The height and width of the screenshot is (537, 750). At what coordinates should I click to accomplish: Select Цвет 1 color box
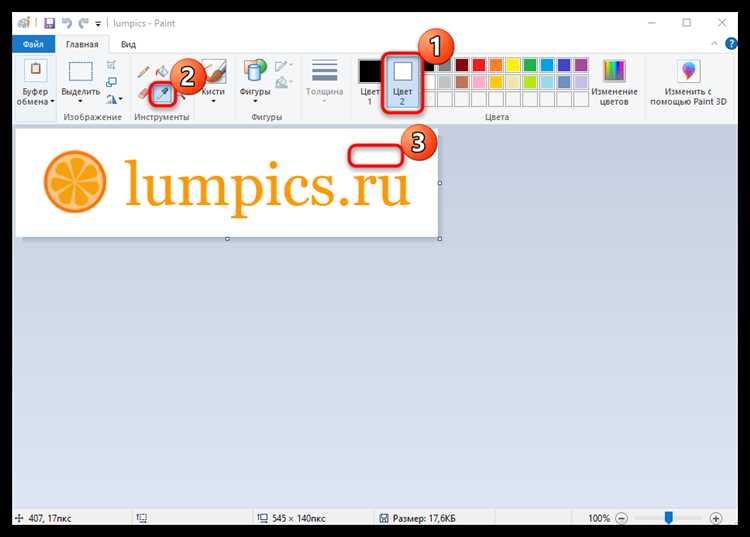(x=370, y=82)
